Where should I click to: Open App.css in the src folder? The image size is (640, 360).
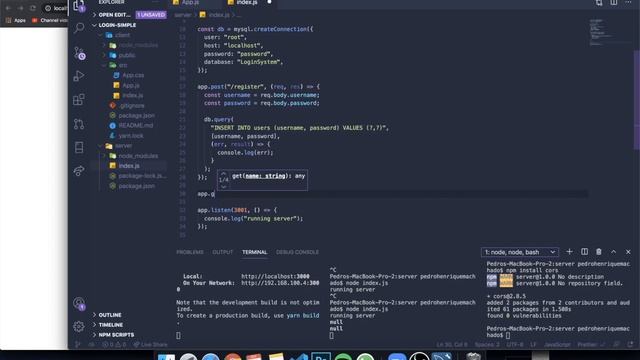pos(133,75)
